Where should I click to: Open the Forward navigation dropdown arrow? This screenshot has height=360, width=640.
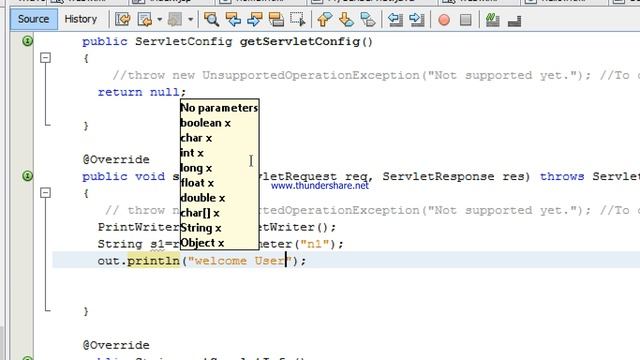pos(190,19)
